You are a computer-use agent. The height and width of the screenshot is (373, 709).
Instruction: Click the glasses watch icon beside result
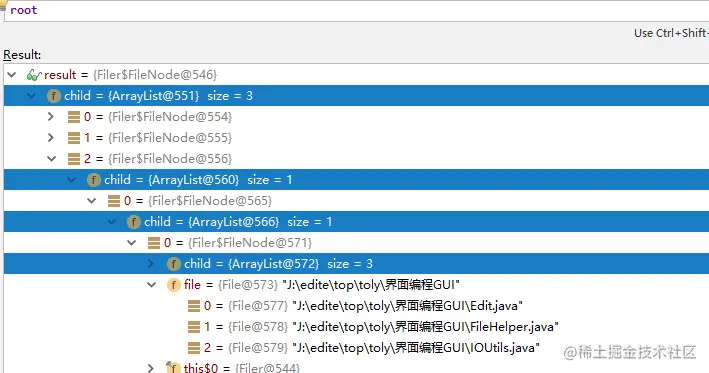point(34,75)
